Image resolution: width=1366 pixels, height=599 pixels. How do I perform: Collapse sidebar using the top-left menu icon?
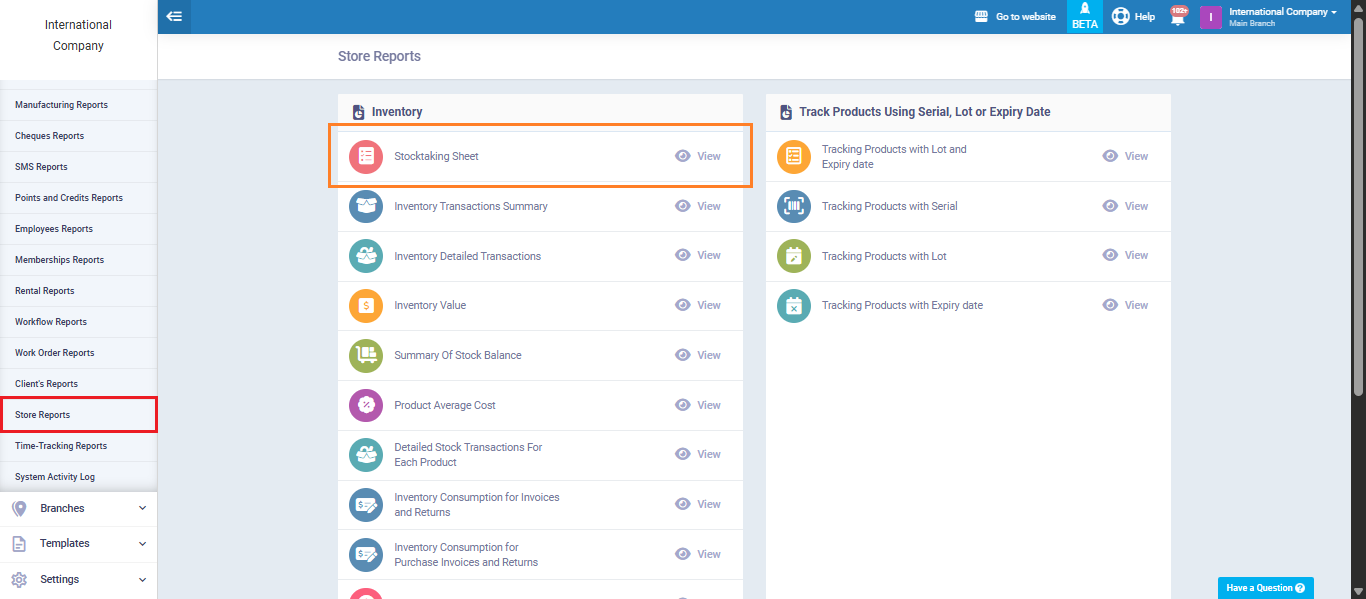[174, 16]
